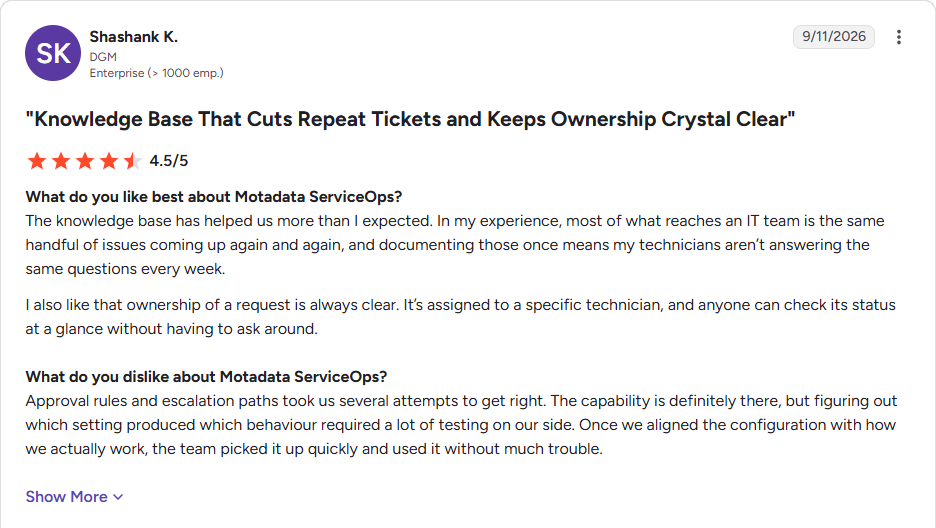The image size is (936, 528).
Task: Open the three-dot review options menu
Action: pyautogui.click(x=898, y=37)
